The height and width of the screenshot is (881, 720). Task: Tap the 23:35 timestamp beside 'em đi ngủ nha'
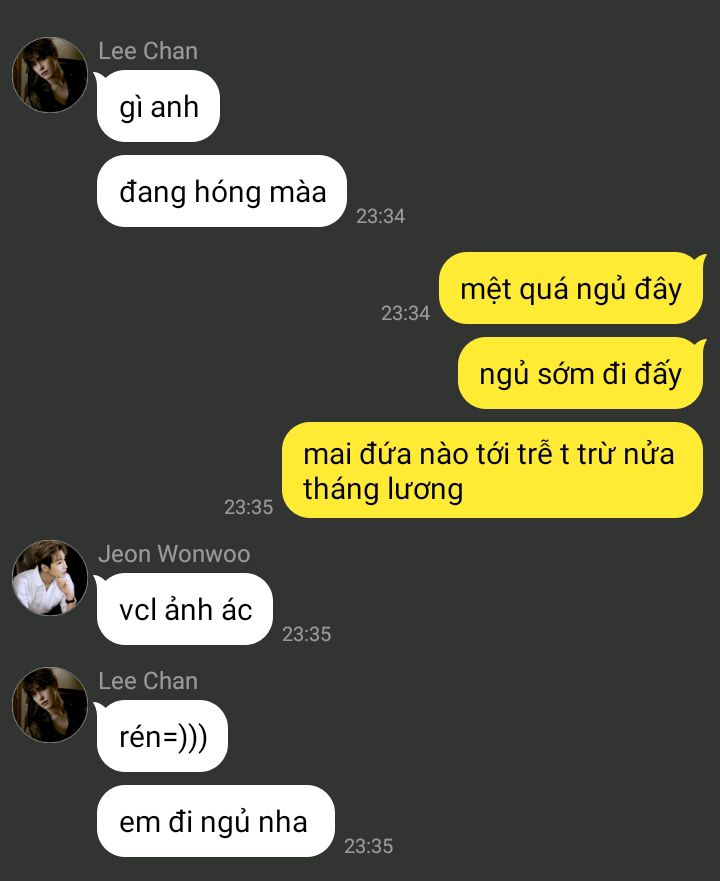(x=368, y=846)
